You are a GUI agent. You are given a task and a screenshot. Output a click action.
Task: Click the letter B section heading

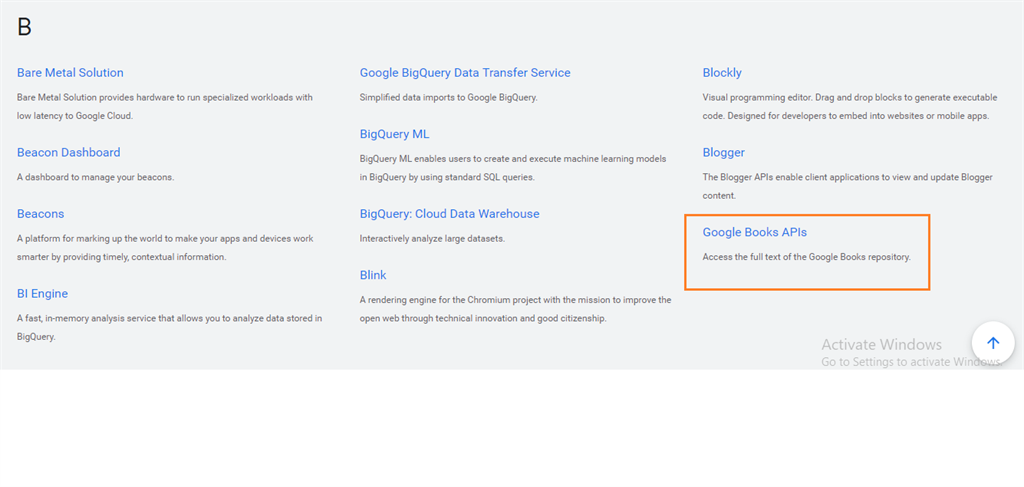[24, 27]
